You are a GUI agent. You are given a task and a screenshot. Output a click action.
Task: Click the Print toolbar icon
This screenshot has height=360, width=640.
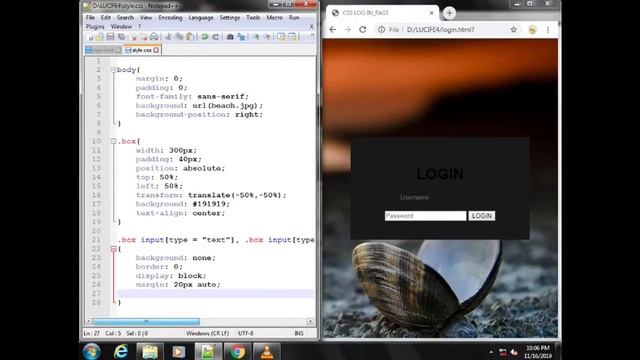click(x=154, y=37)
